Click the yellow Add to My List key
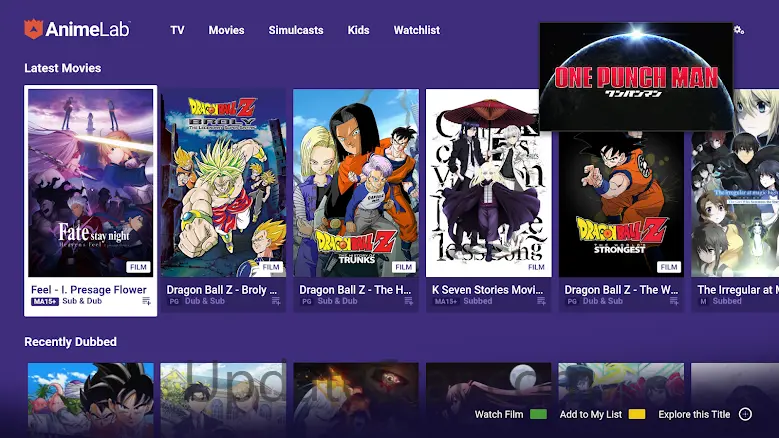This screenshot has height=438, width=779. coord(637,414)
